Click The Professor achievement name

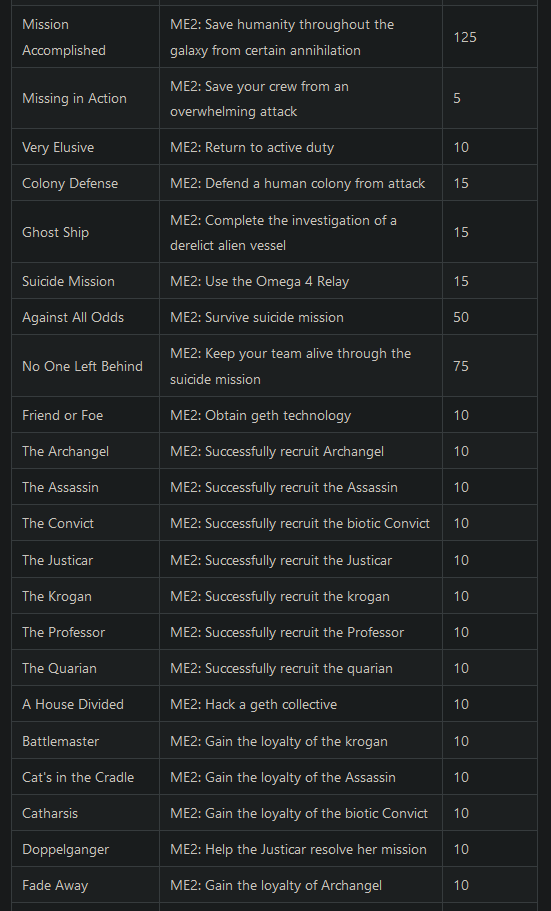pos(64,632)
